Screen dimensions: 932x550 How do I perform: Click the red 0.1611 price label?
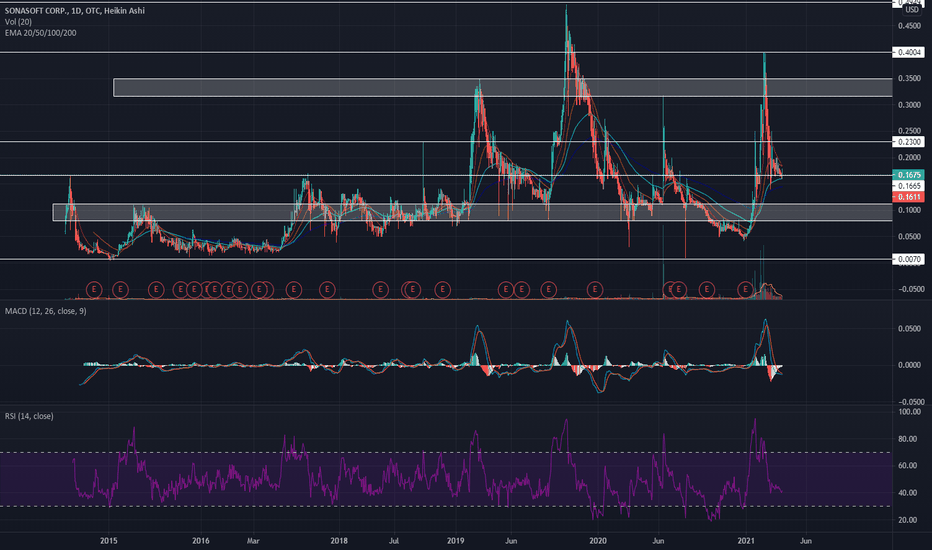pos(909,197)
